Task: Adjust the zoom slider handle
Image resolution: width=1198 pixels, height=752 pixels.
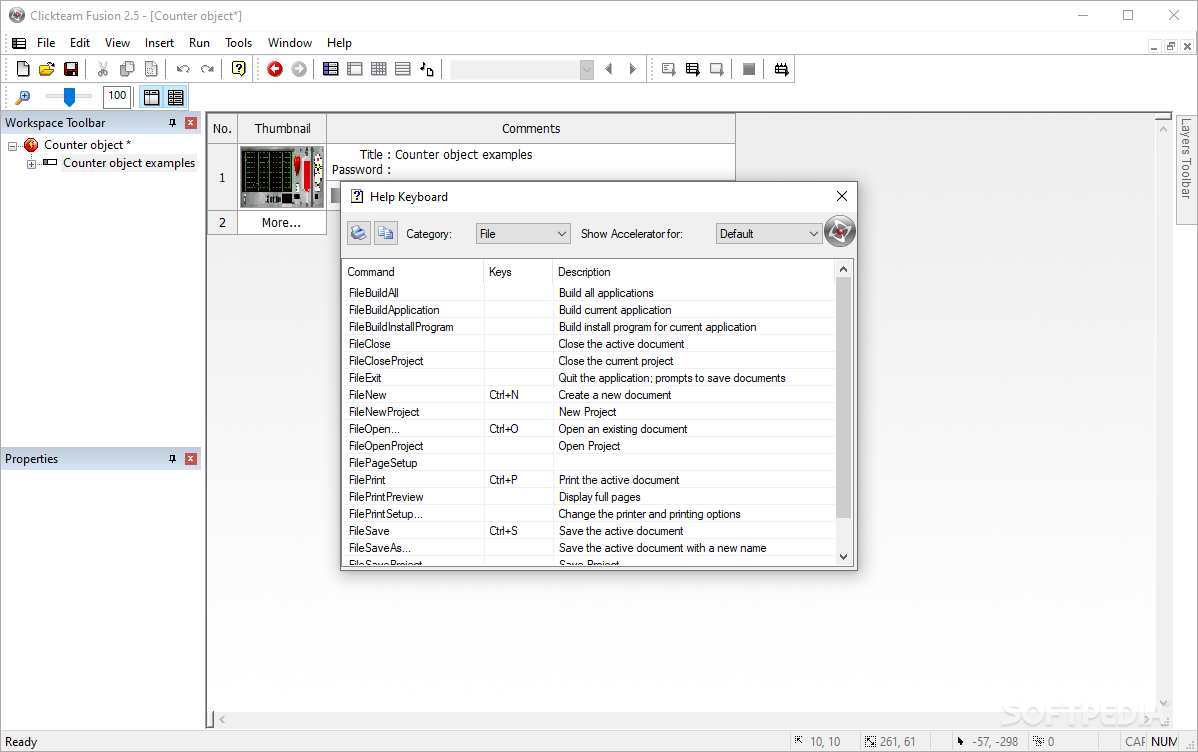Action: click(70, 97)
